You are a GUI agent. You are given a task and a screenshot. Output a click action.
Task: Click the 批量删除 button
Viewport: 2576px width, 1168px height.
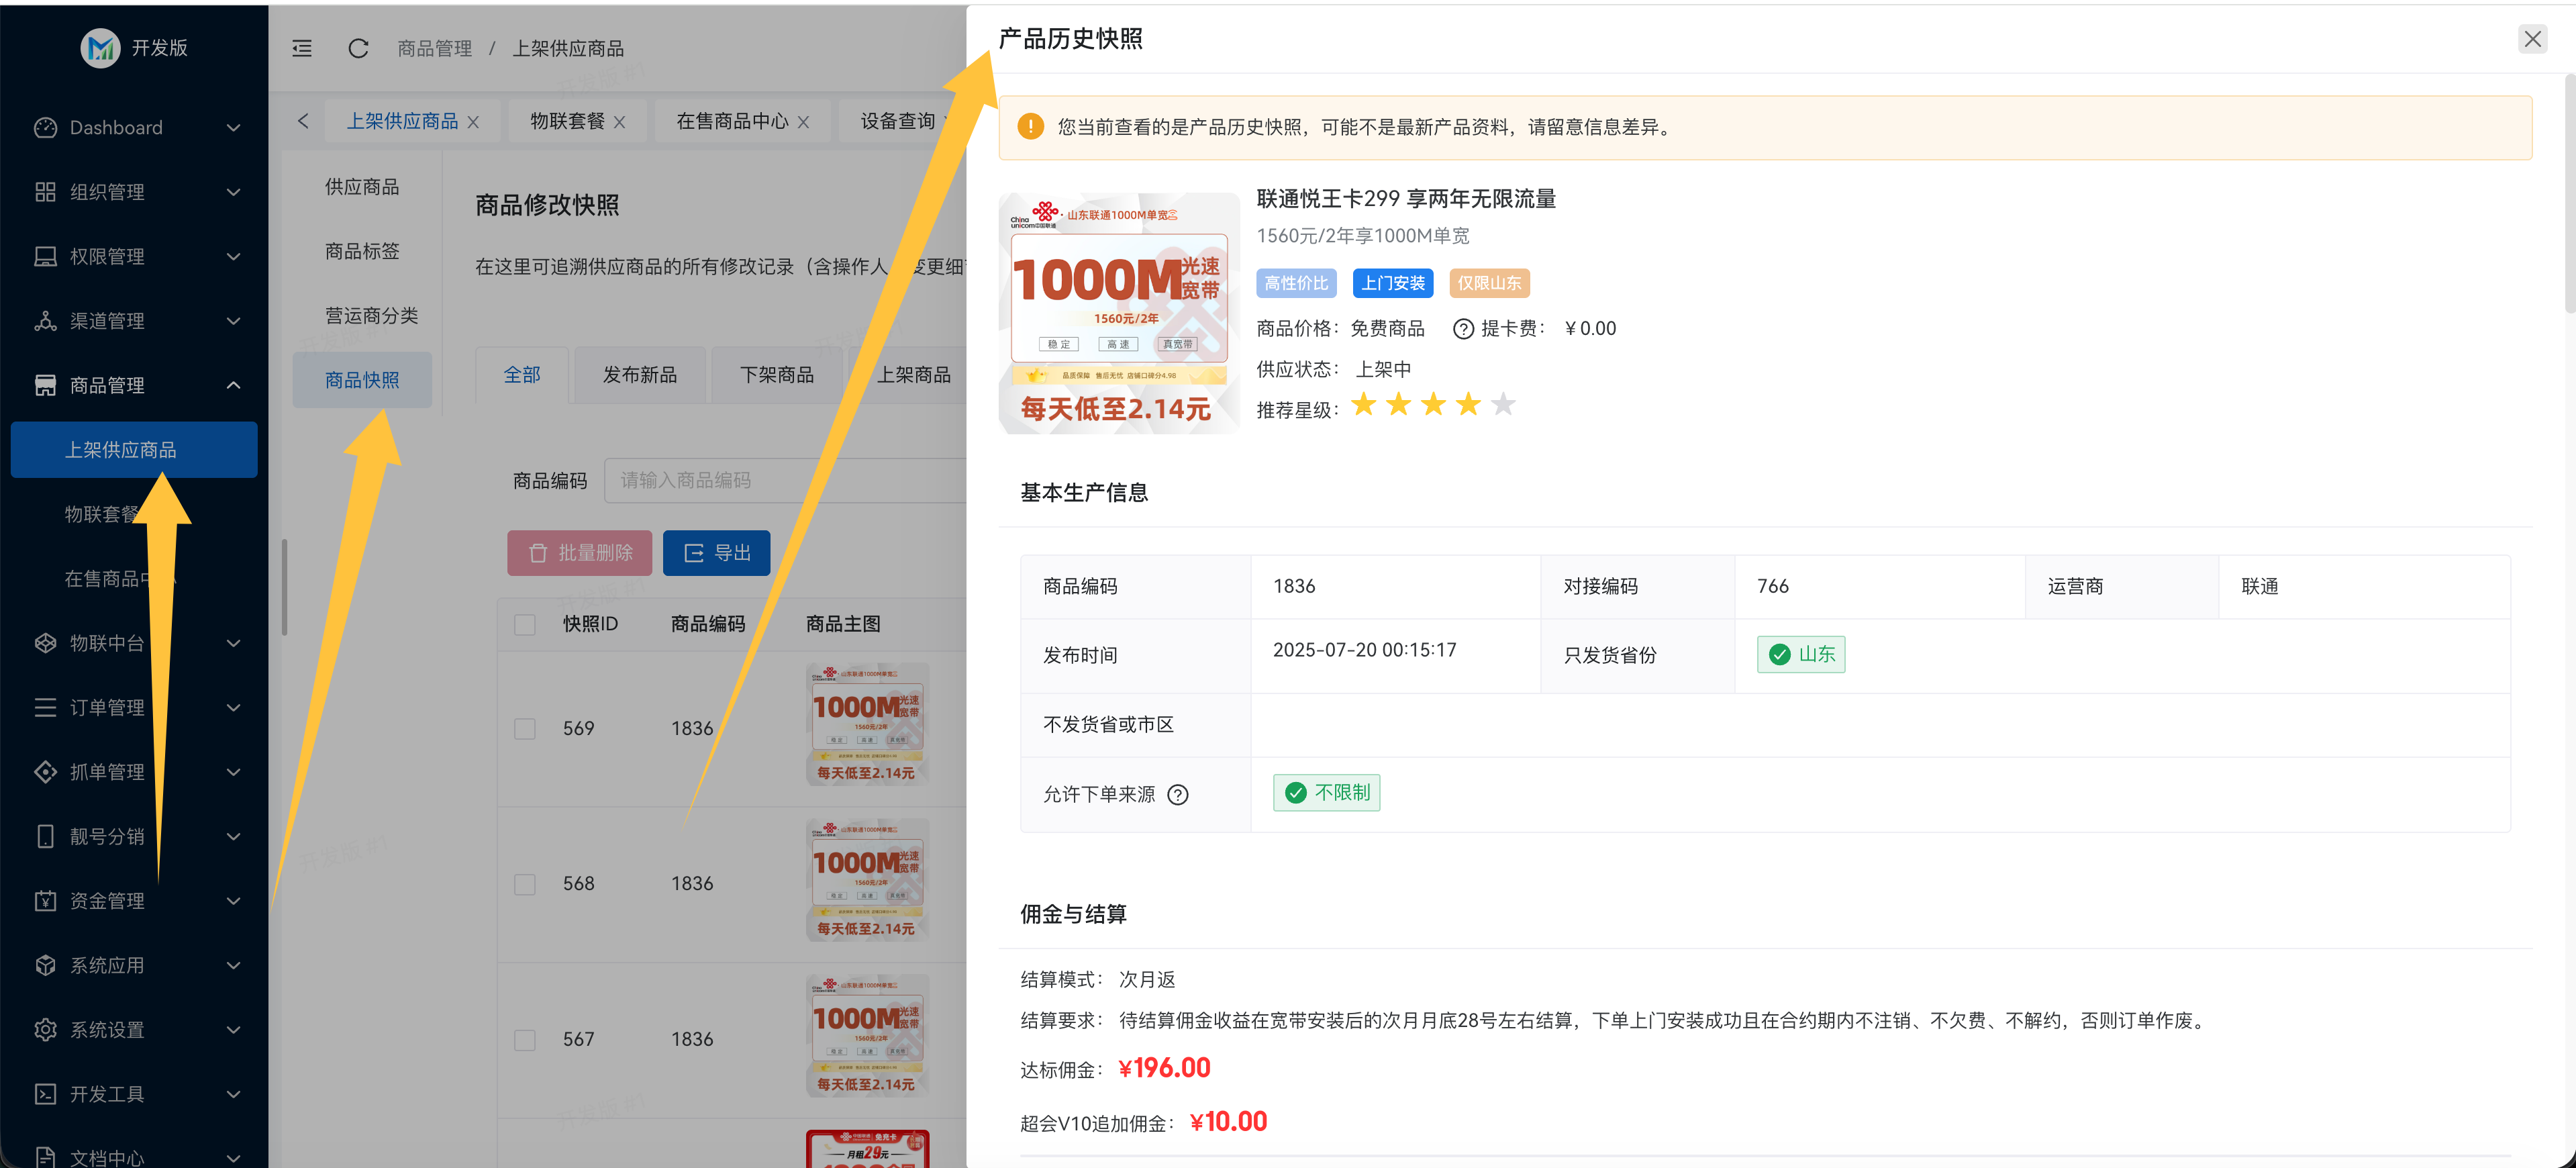579,553
